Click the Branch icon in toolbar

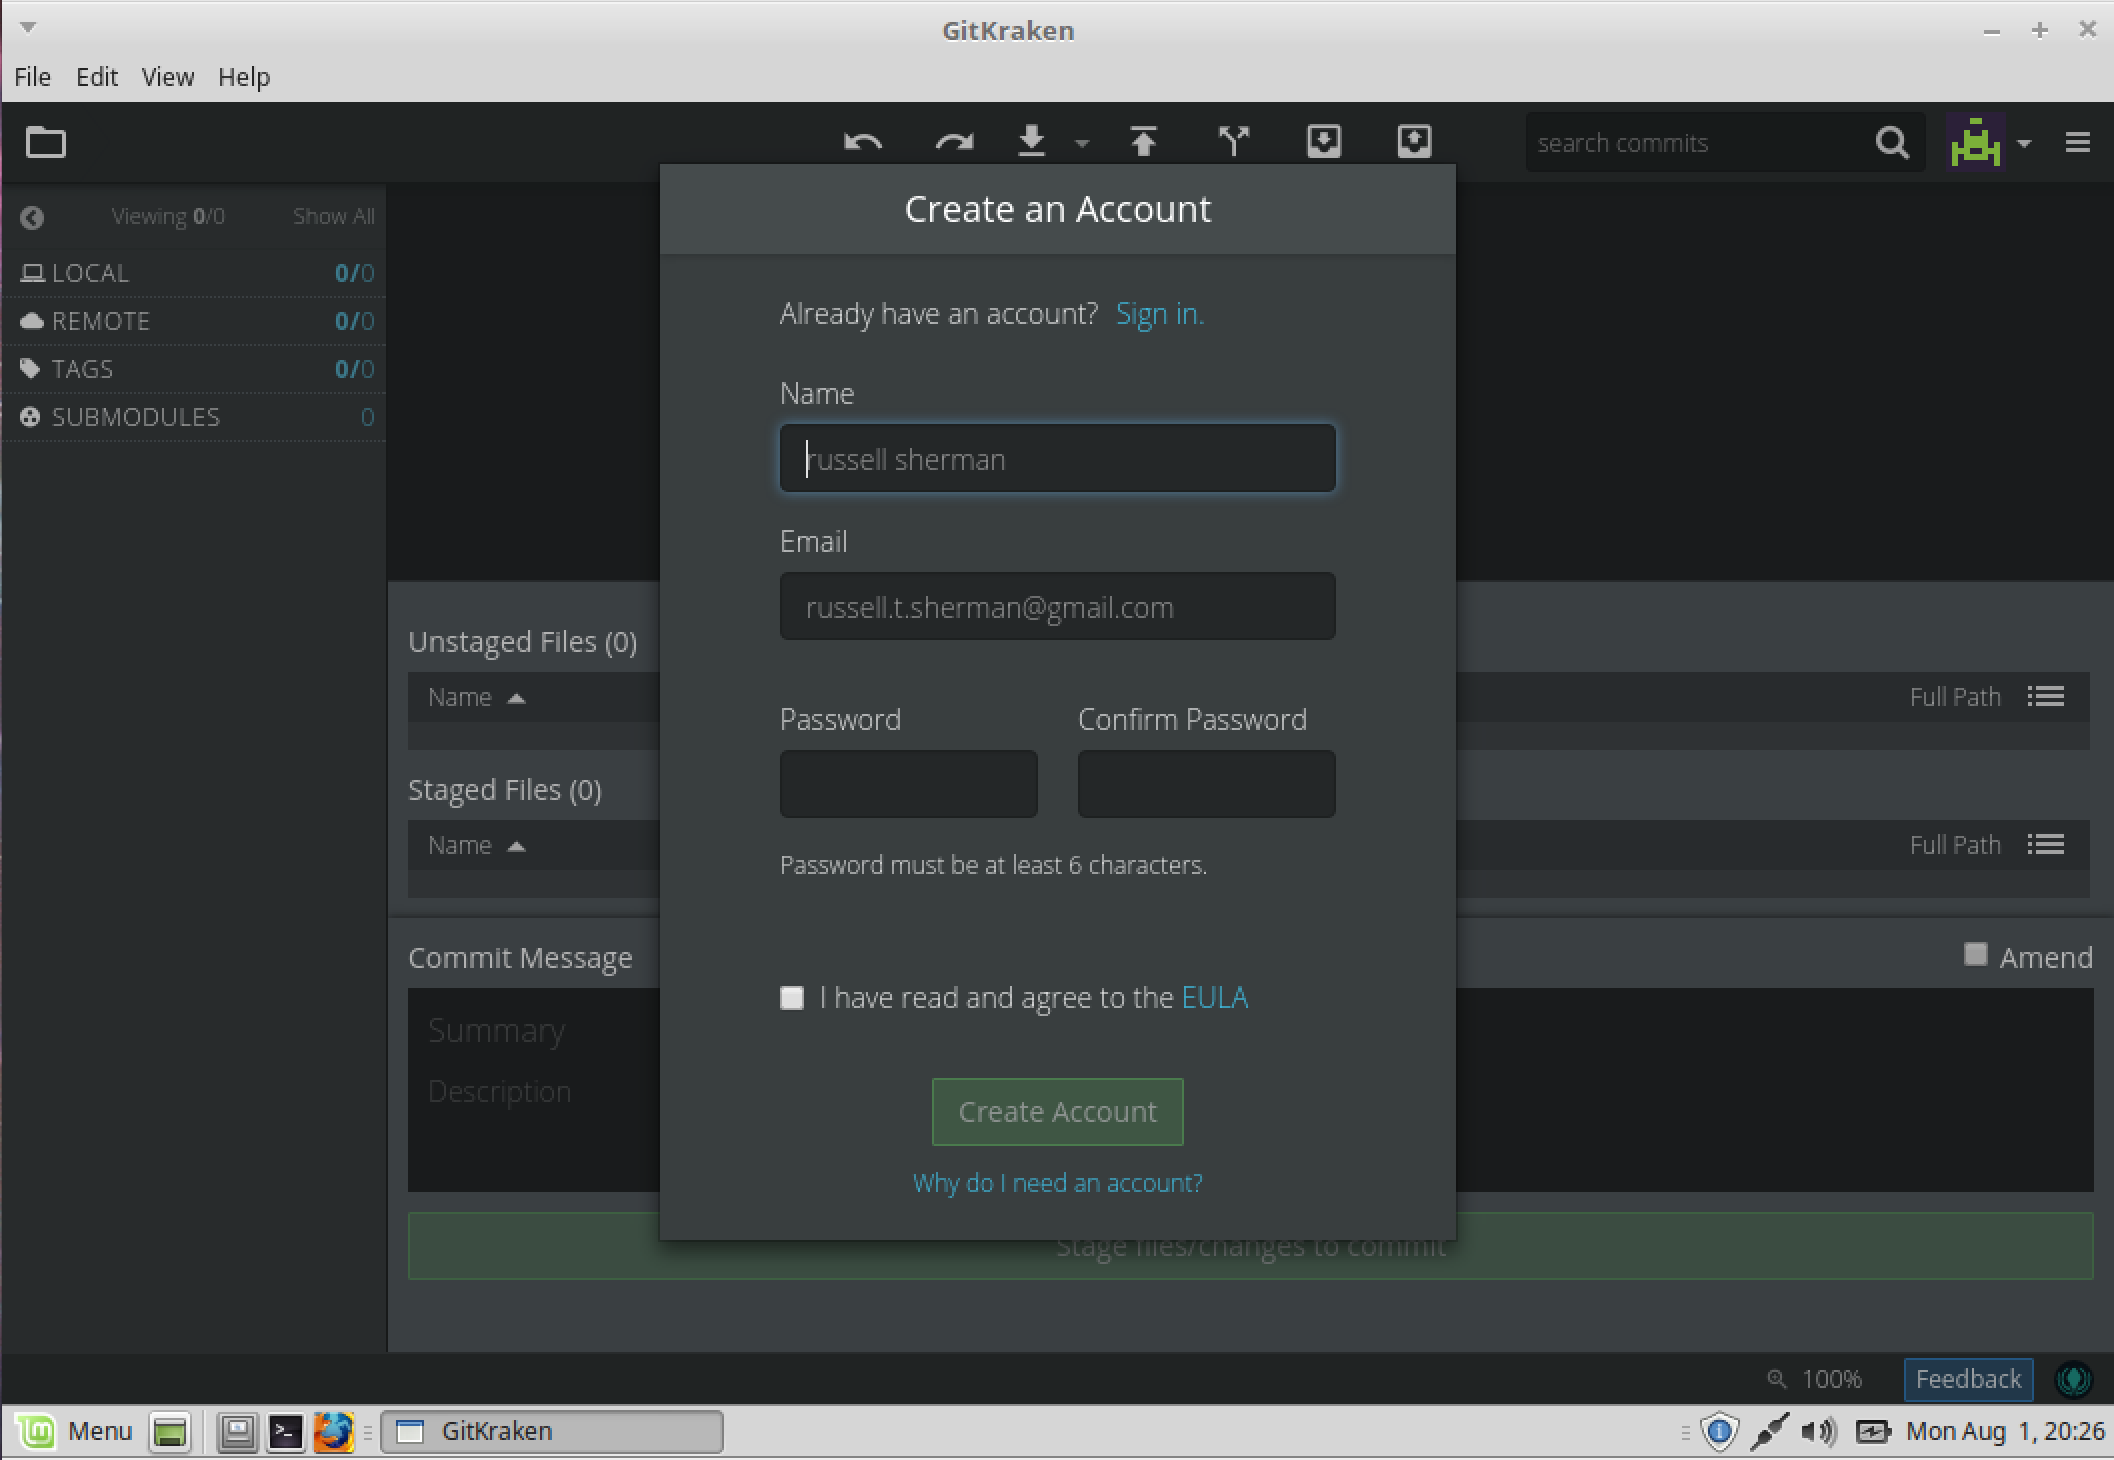pyautogui.click(x=1235, y=141)
